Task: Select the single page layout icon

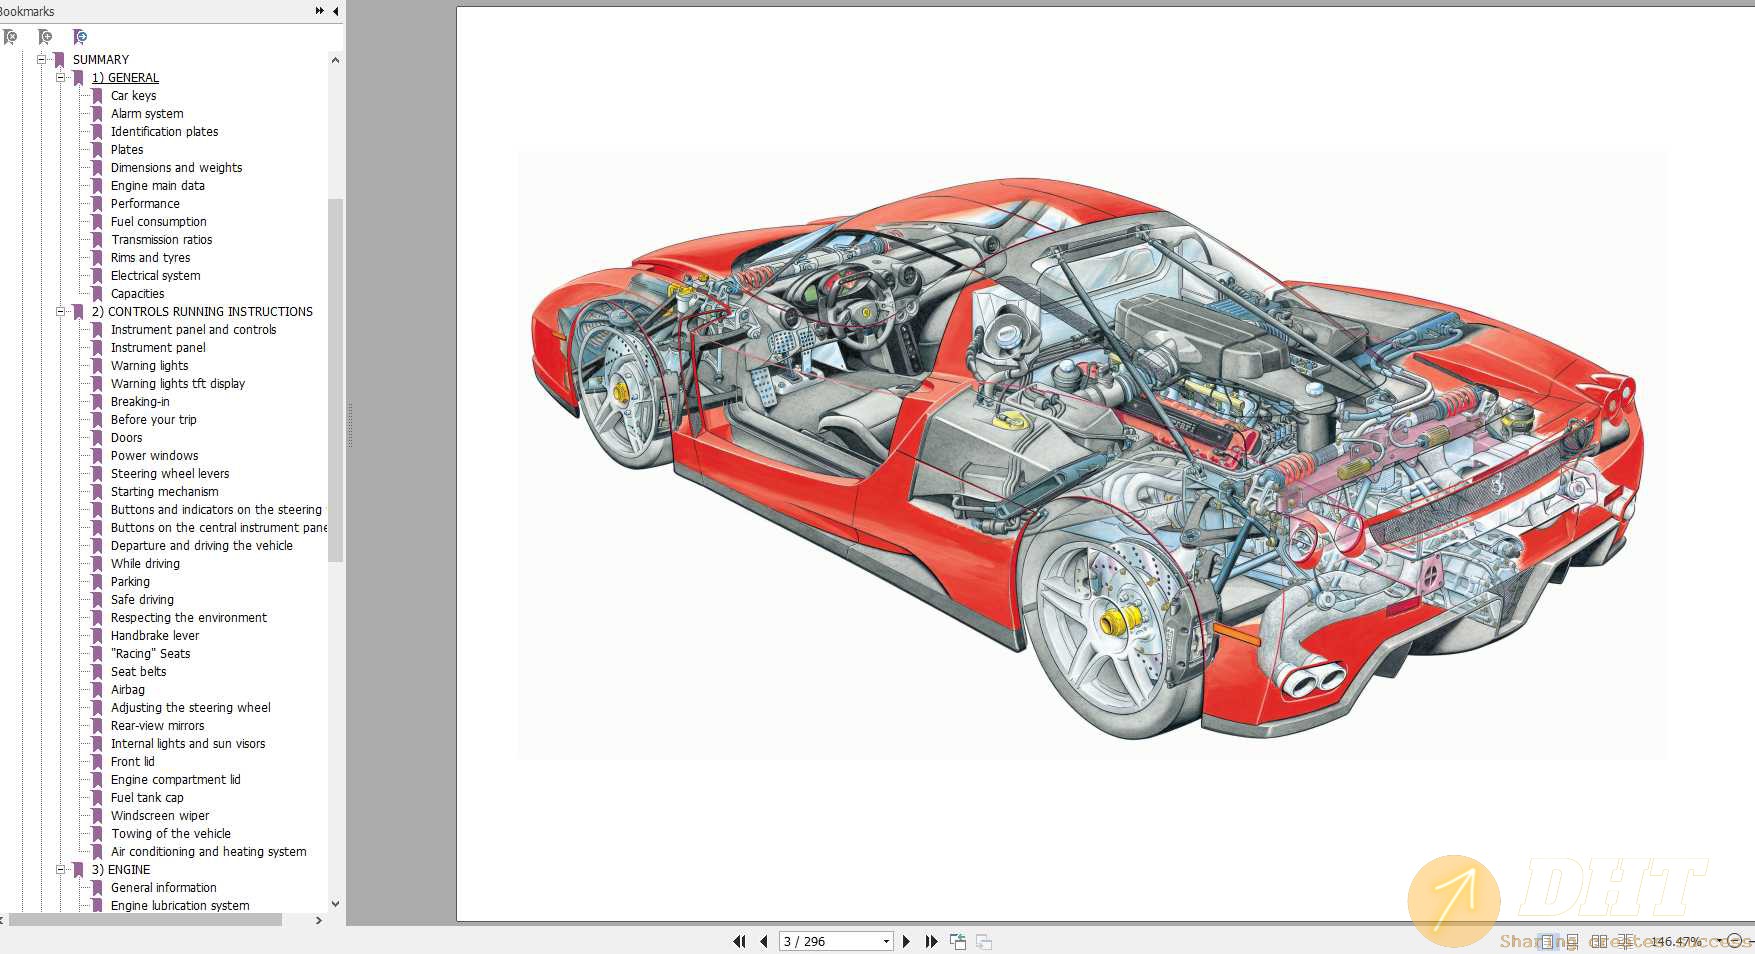Action: [x=1548, y=941]
